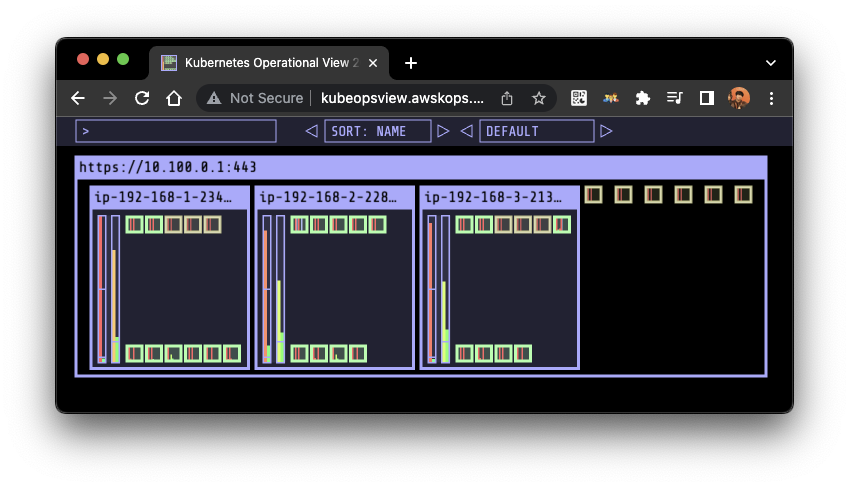Viewport: 849px width, 487px height.
Task: Open a new browser tab with plus
Action: tap(411, 63)
